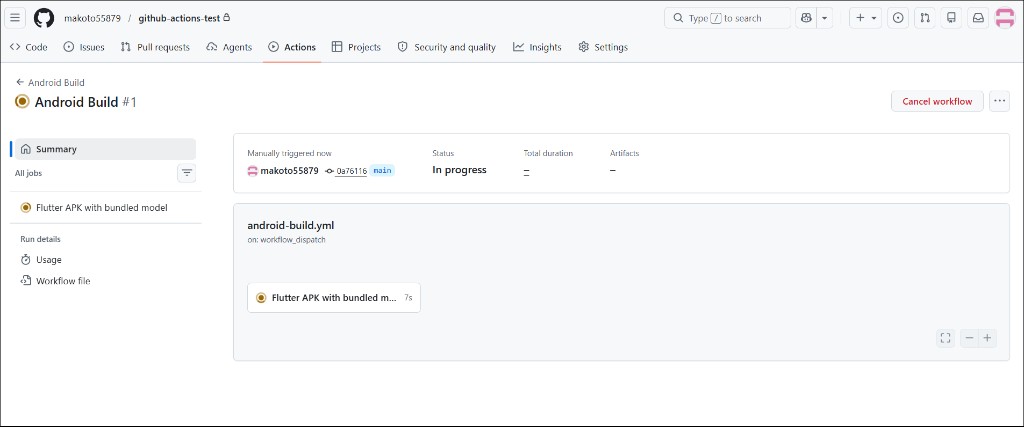This screenshot has height=427, width=1024.
Task: Open commit 0a76116 link
Action: coord(350,171)
